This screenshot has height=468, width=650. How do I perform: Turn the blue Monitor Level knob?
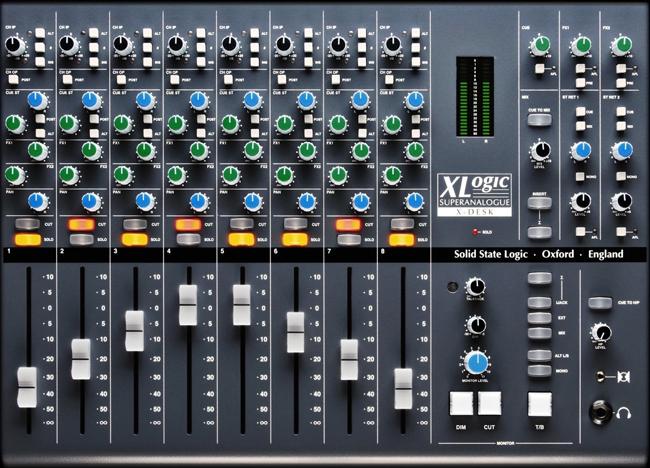(x=475, y=362)
